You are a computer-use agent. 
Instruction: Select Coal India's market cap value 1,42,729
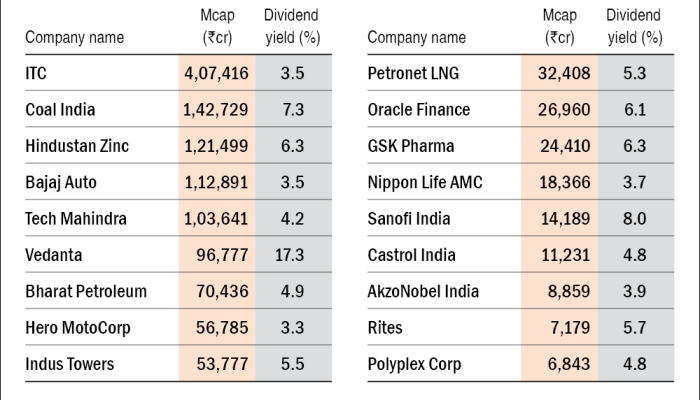(x=216, y=110)
